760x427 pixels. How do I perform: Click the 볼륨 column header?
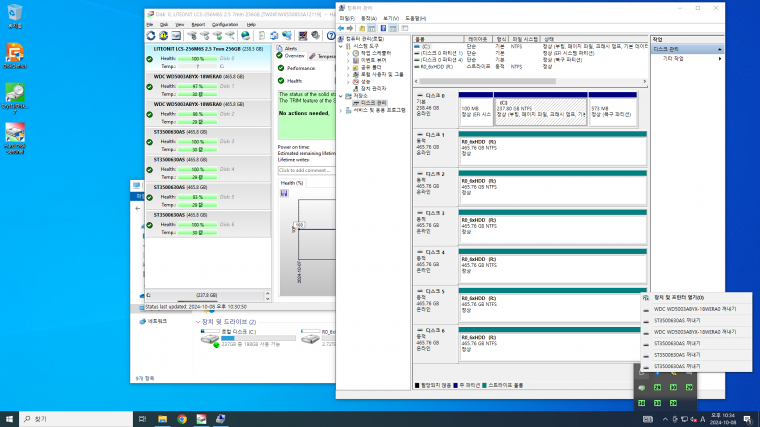[439, 39]
